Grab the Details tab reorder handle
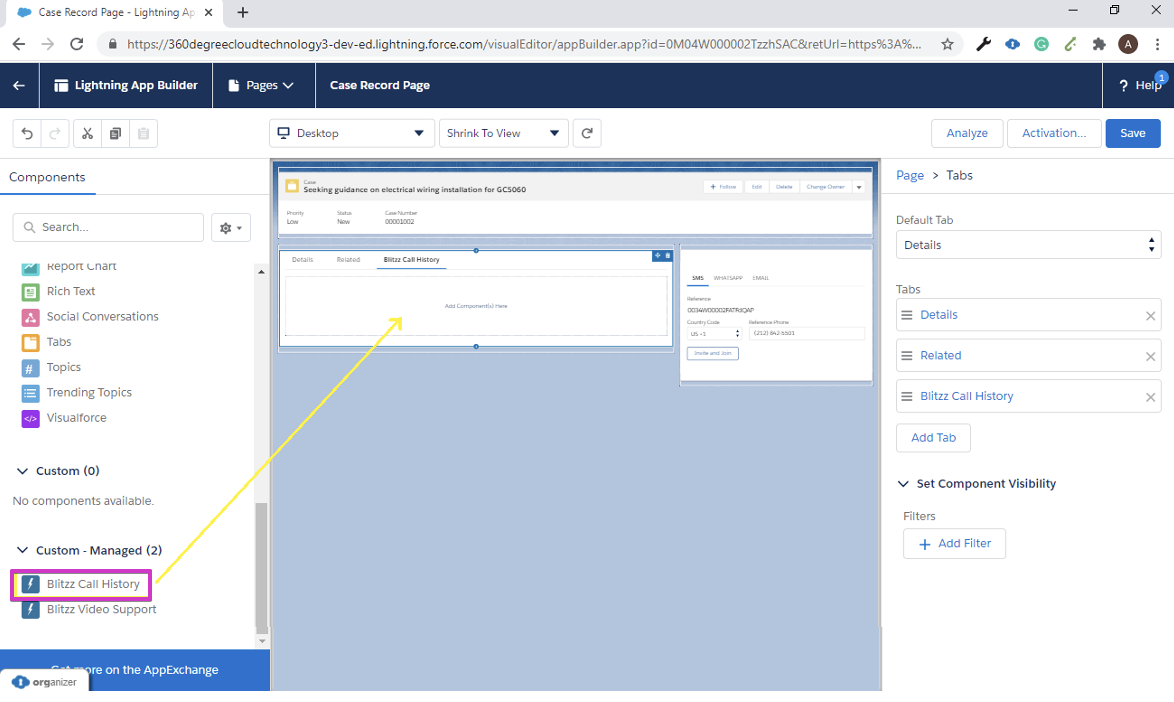 coord(907,315)
